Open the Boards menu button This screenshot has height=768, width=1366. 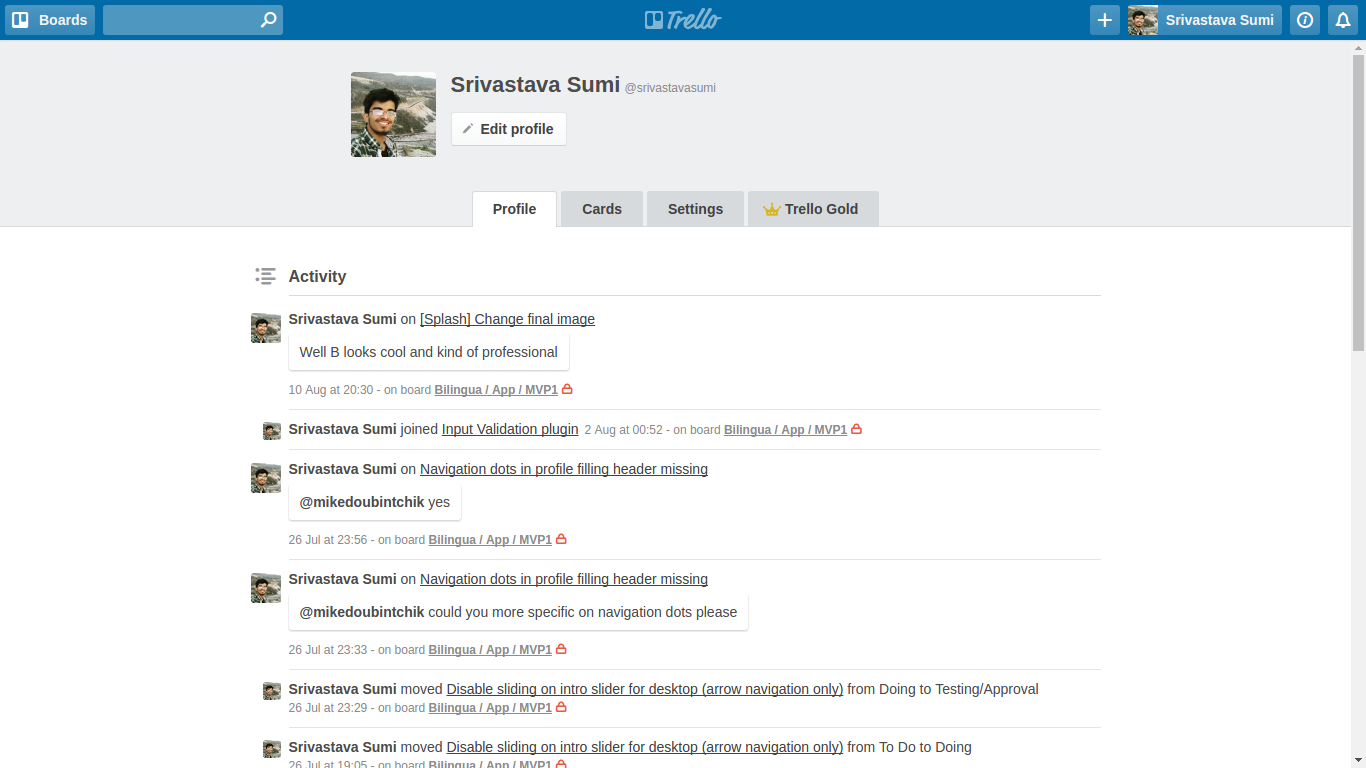50,20
